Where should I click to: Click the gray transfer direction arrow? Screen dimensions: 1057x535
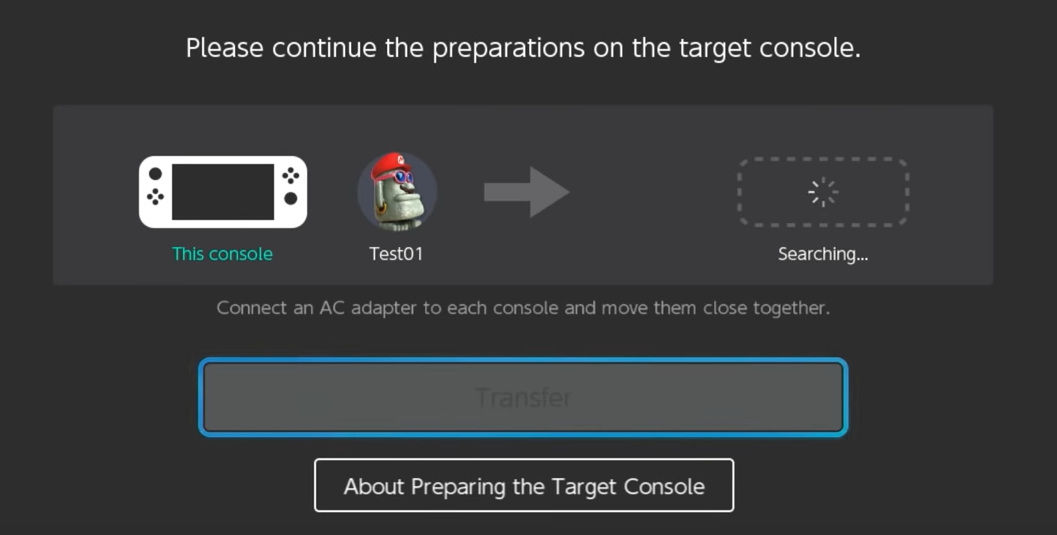526,192
